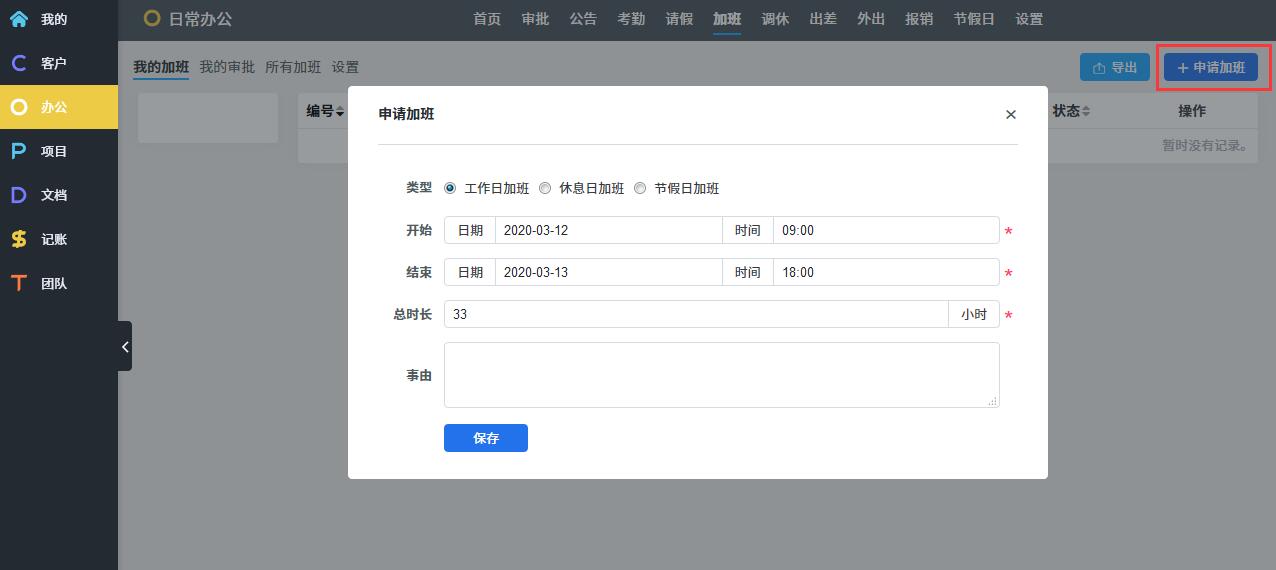Image resolution: width=1276 pixels, height=570 pixels.
Task: Select the 工作日加班 radio button
Action: (450, 188)
